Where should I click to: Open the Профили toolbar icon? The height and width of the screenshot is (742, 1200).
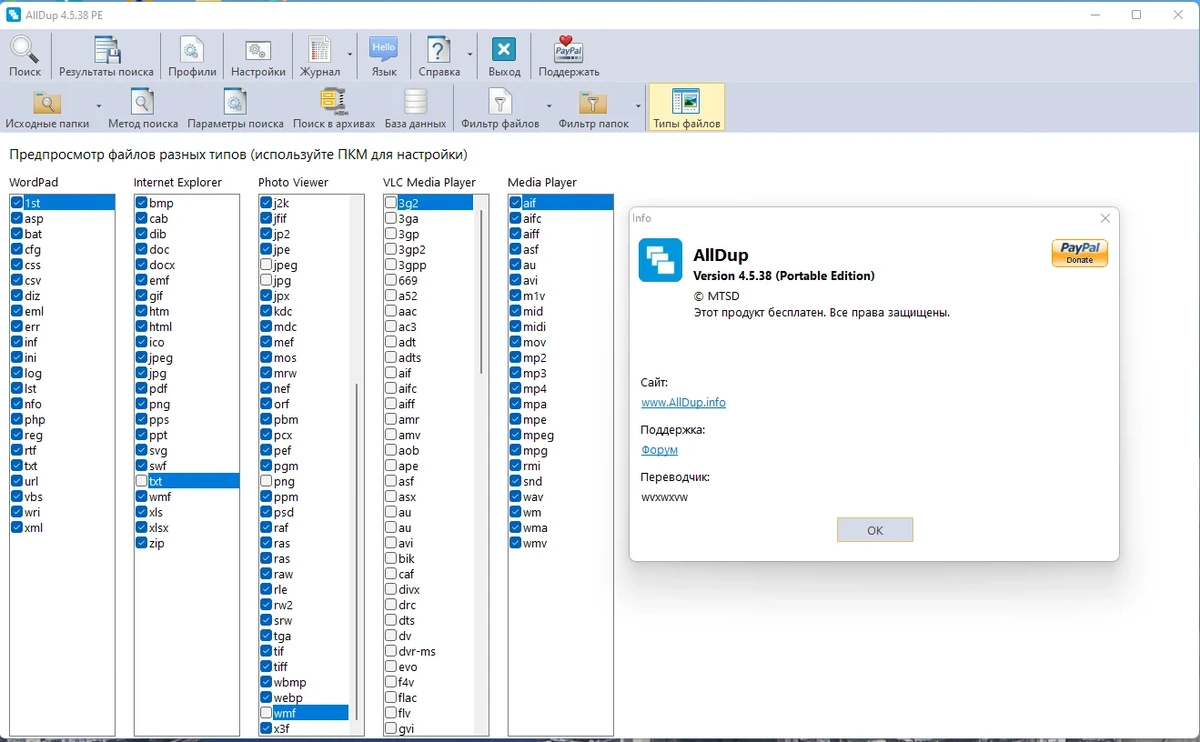pos(192,57)
